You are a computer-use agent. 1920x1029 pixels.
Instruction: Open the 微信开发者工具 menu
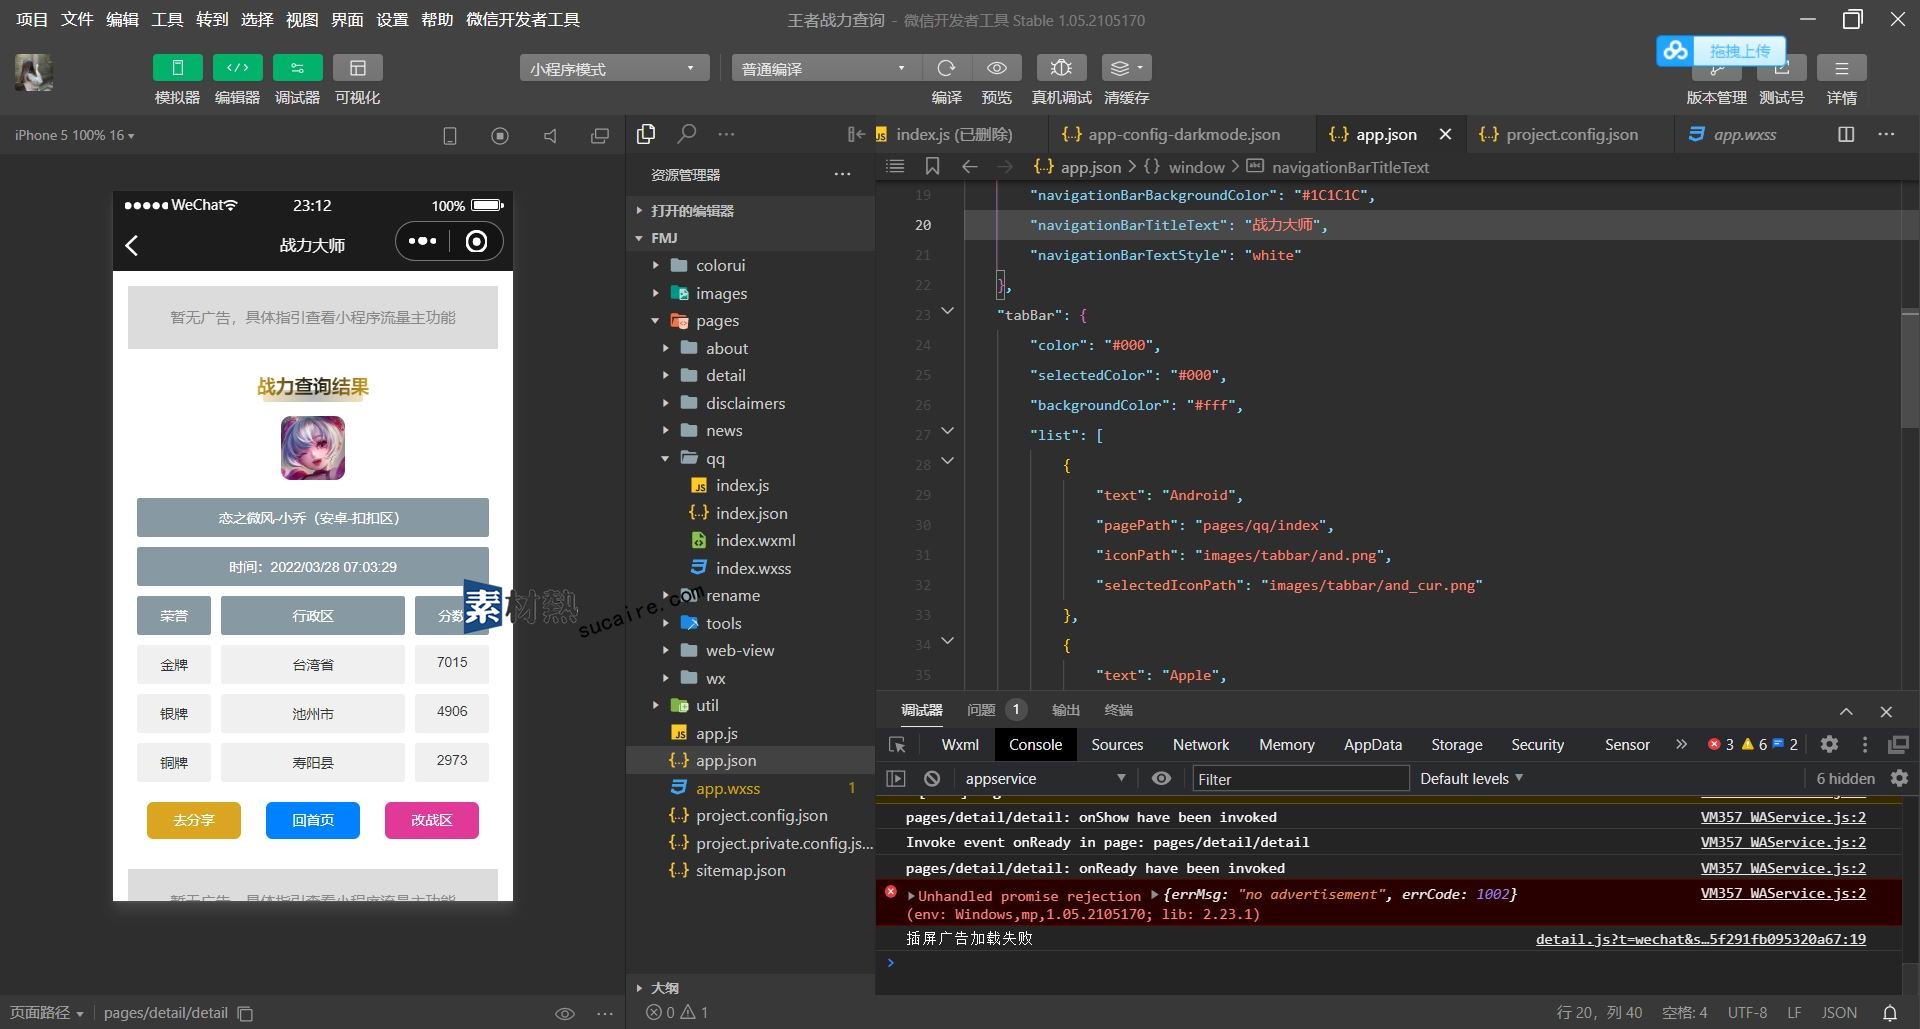tap(523, 19)
